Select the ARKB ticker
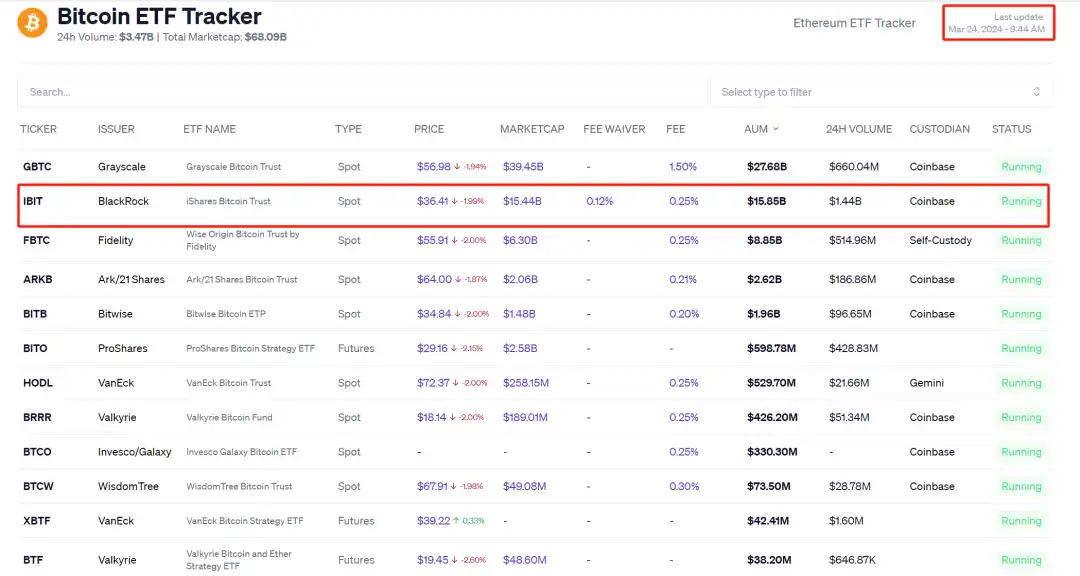1080x576 pixels. tap(37, 280)
